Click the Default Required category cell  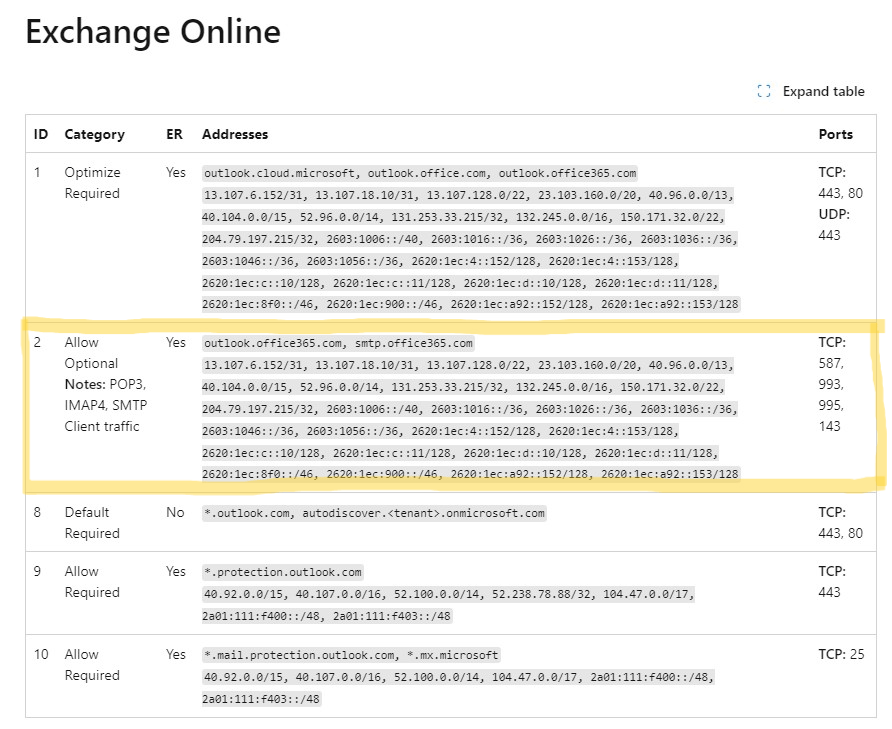(x=92, y=523)
